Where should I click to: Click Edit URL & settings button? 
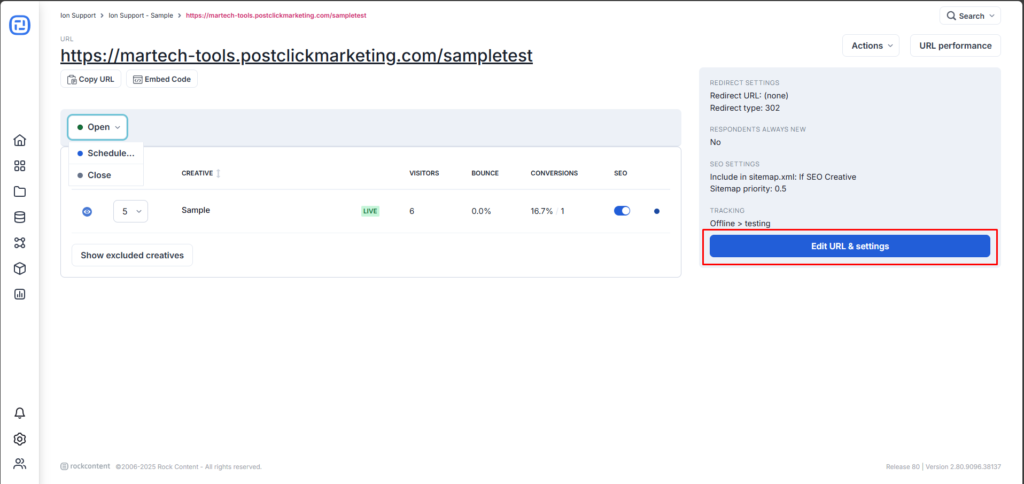(850, 246)
